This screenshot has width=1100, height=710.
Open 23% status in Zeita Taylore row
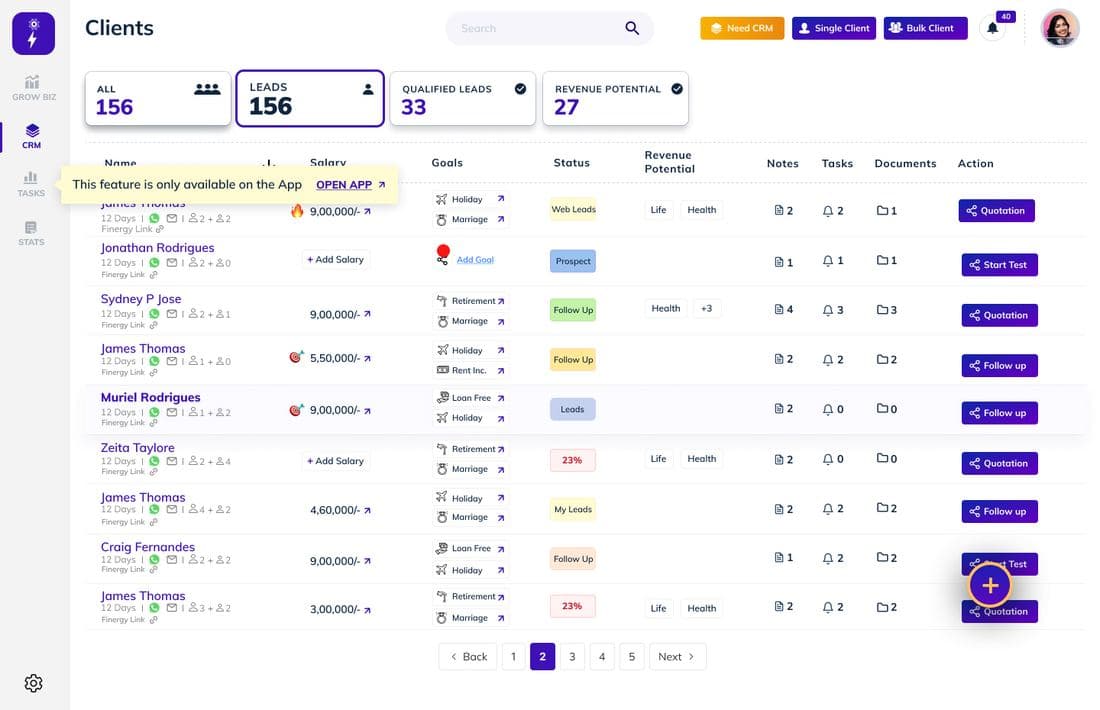pos(572,460)
